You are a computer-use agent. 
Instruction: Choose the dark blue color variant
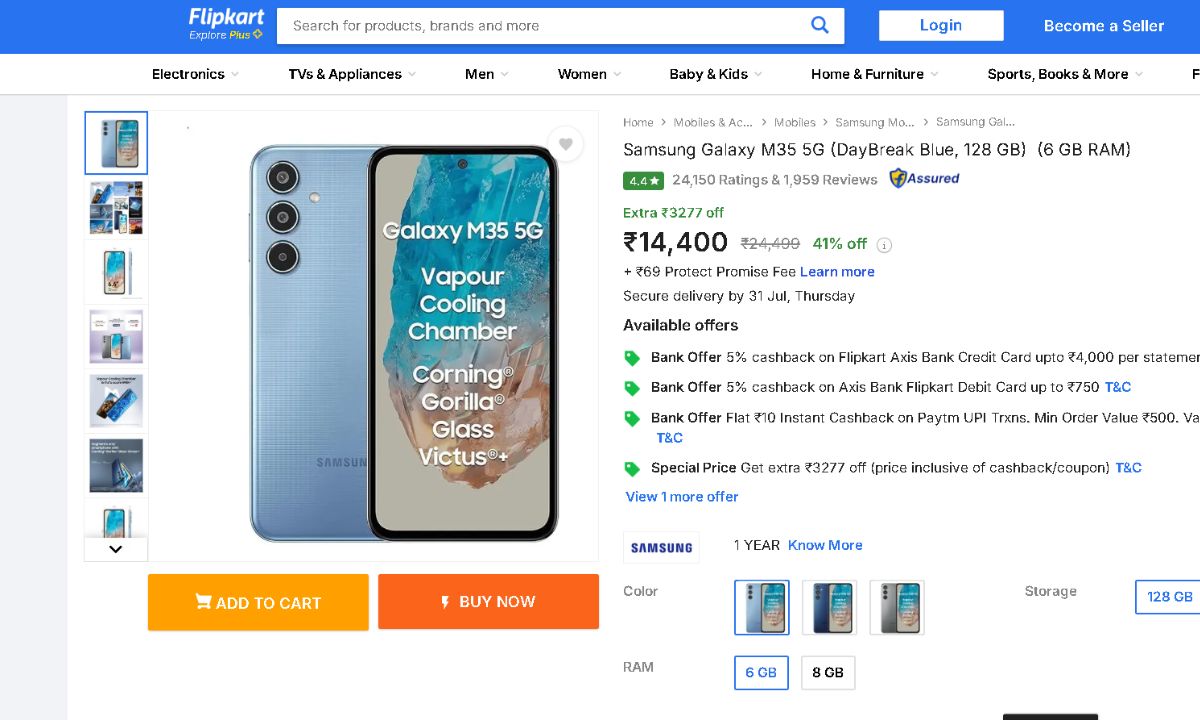coord(829,607)
